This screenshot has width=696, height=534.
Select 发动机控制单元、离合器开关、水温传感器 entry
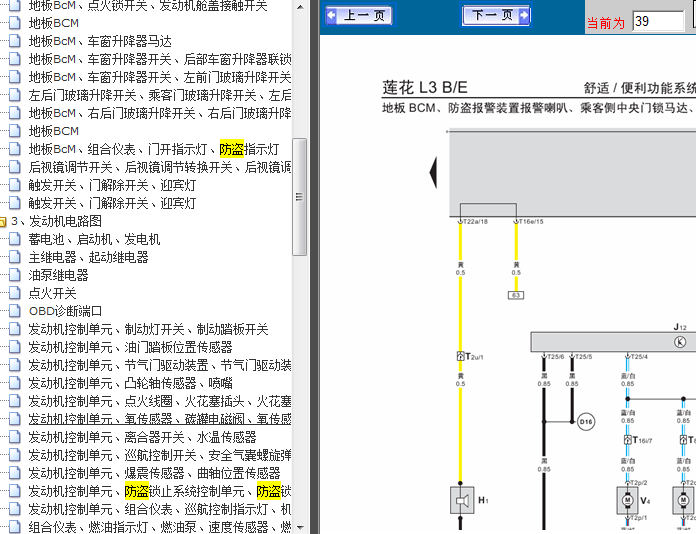142,437
